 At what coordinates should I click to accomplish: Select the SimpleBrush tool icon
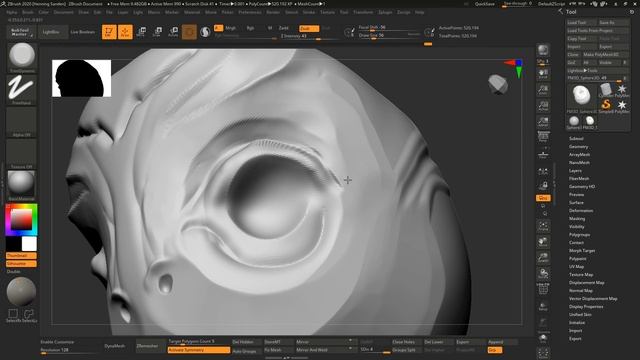pyautogui.click(x=606, y=105)
